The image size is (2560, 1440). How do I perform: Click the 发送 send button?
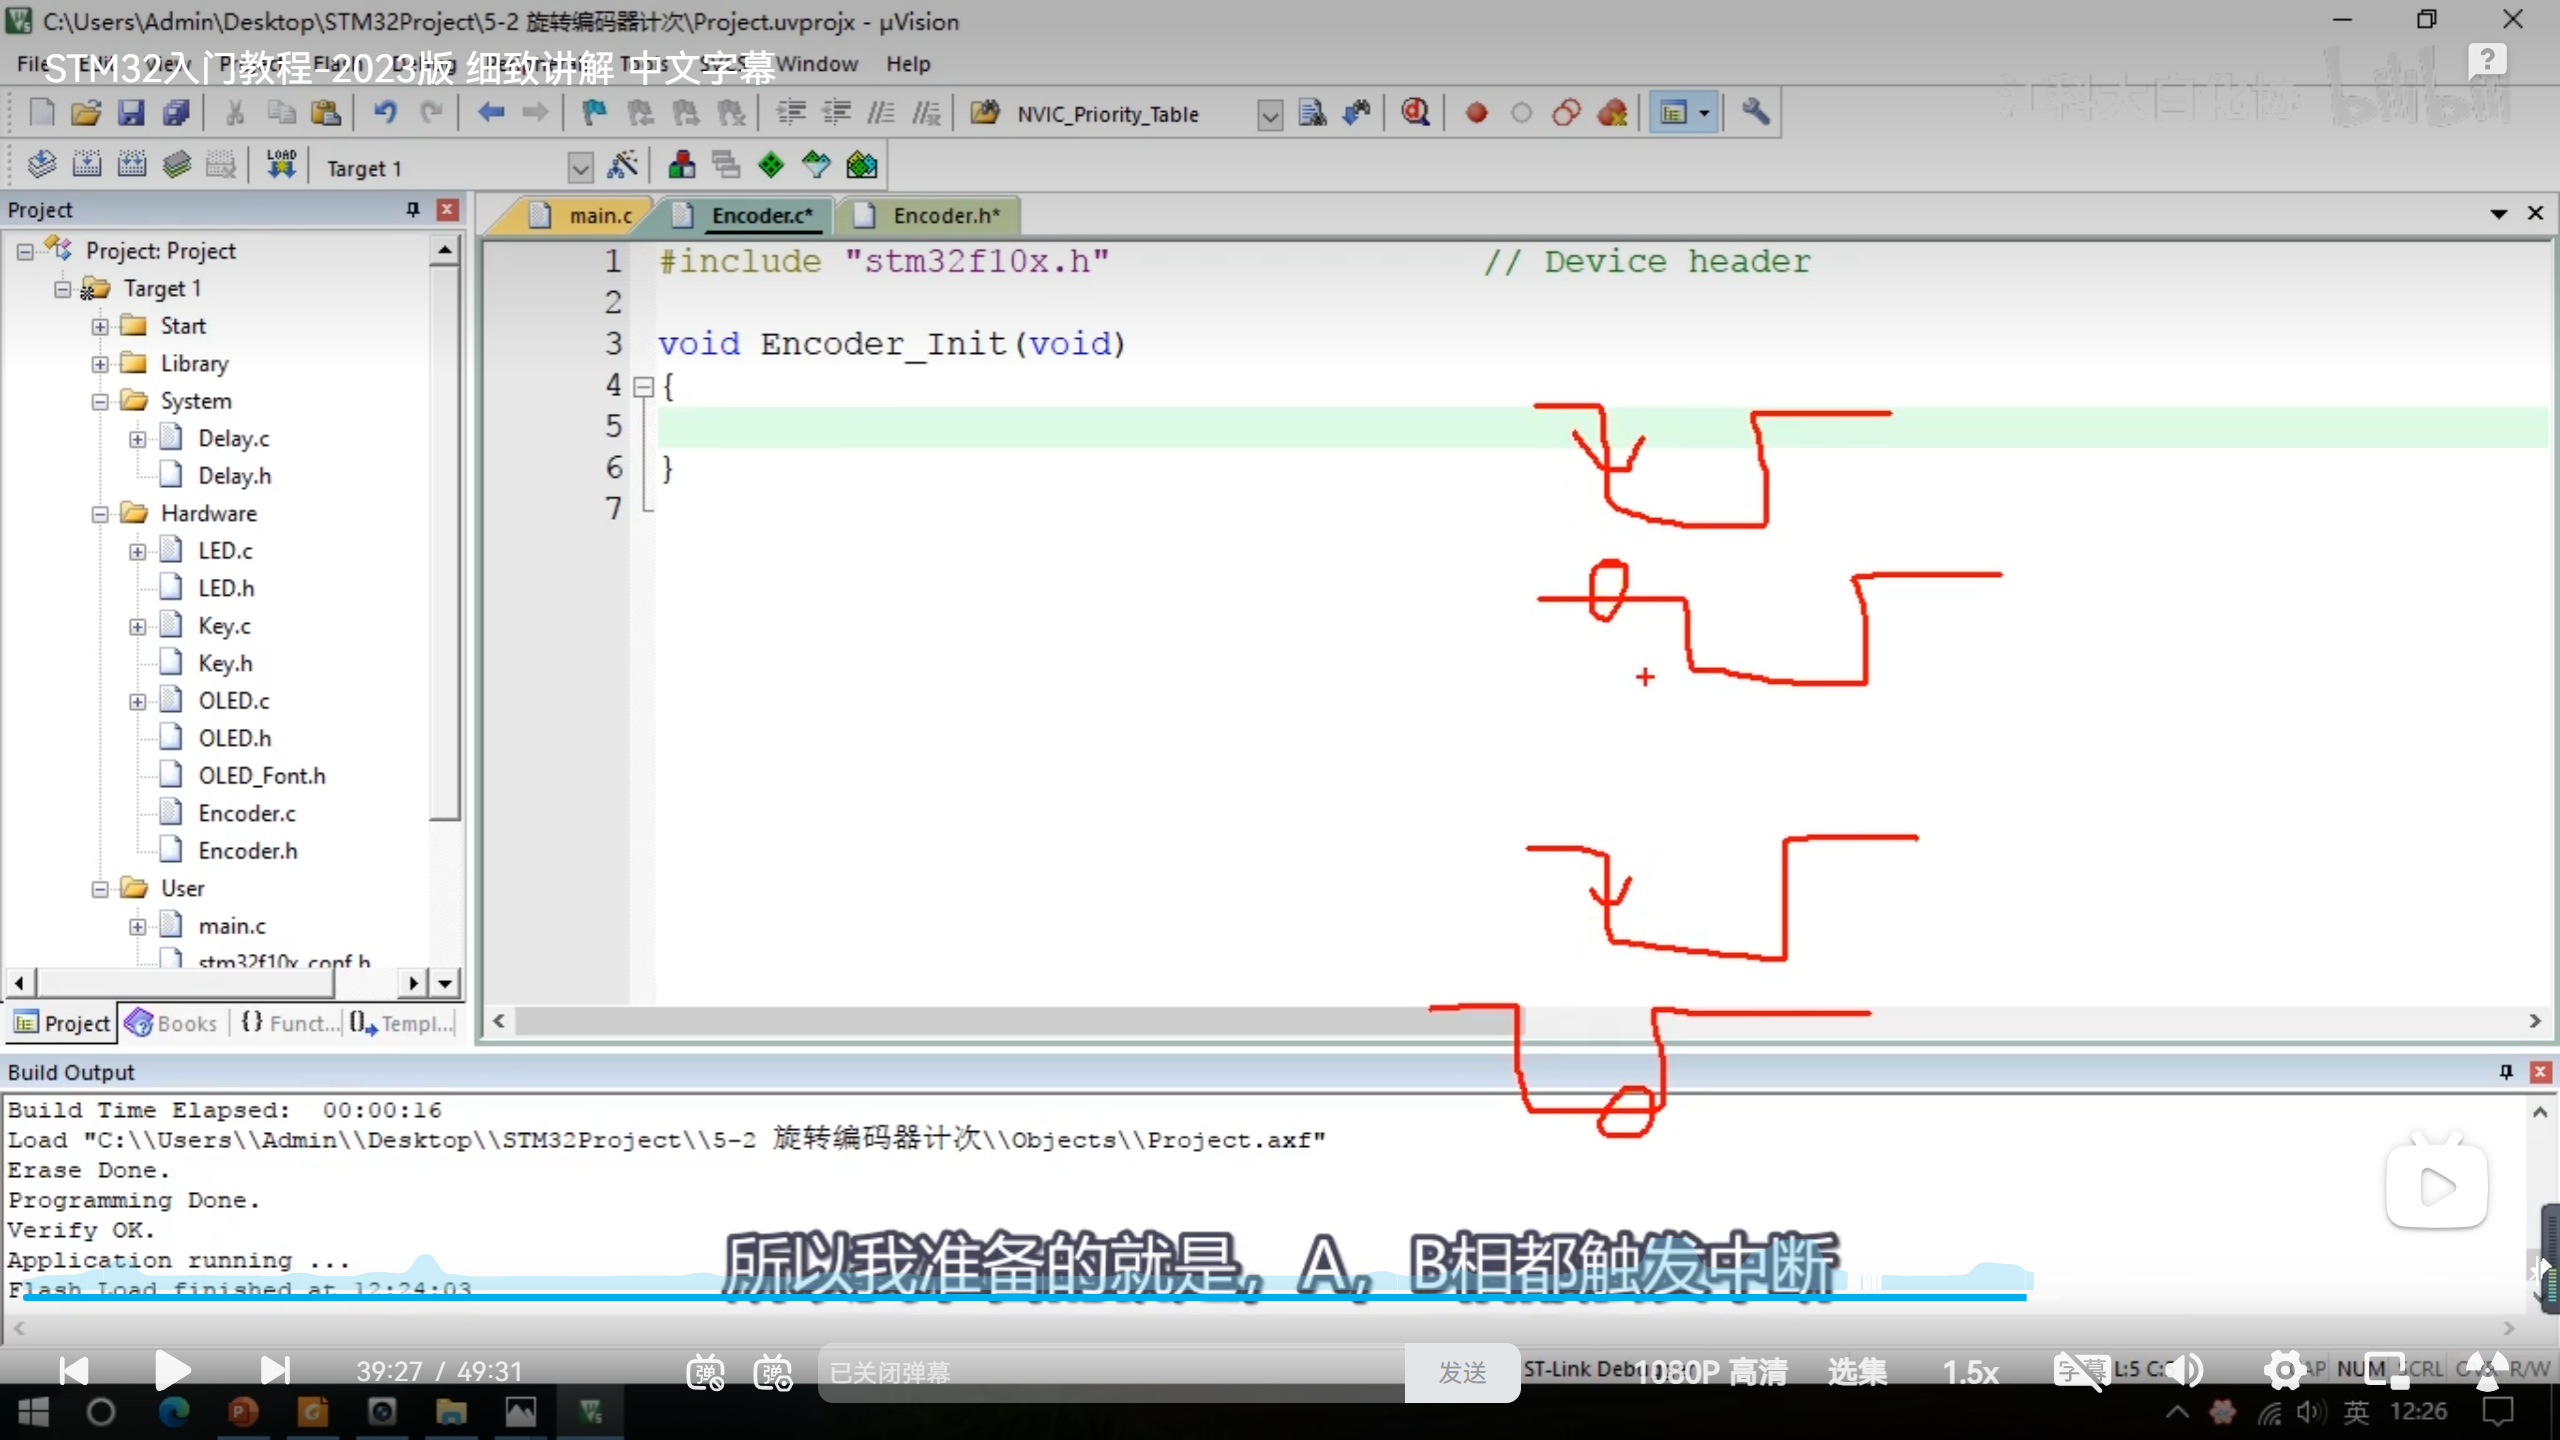coord(1462,1372)
